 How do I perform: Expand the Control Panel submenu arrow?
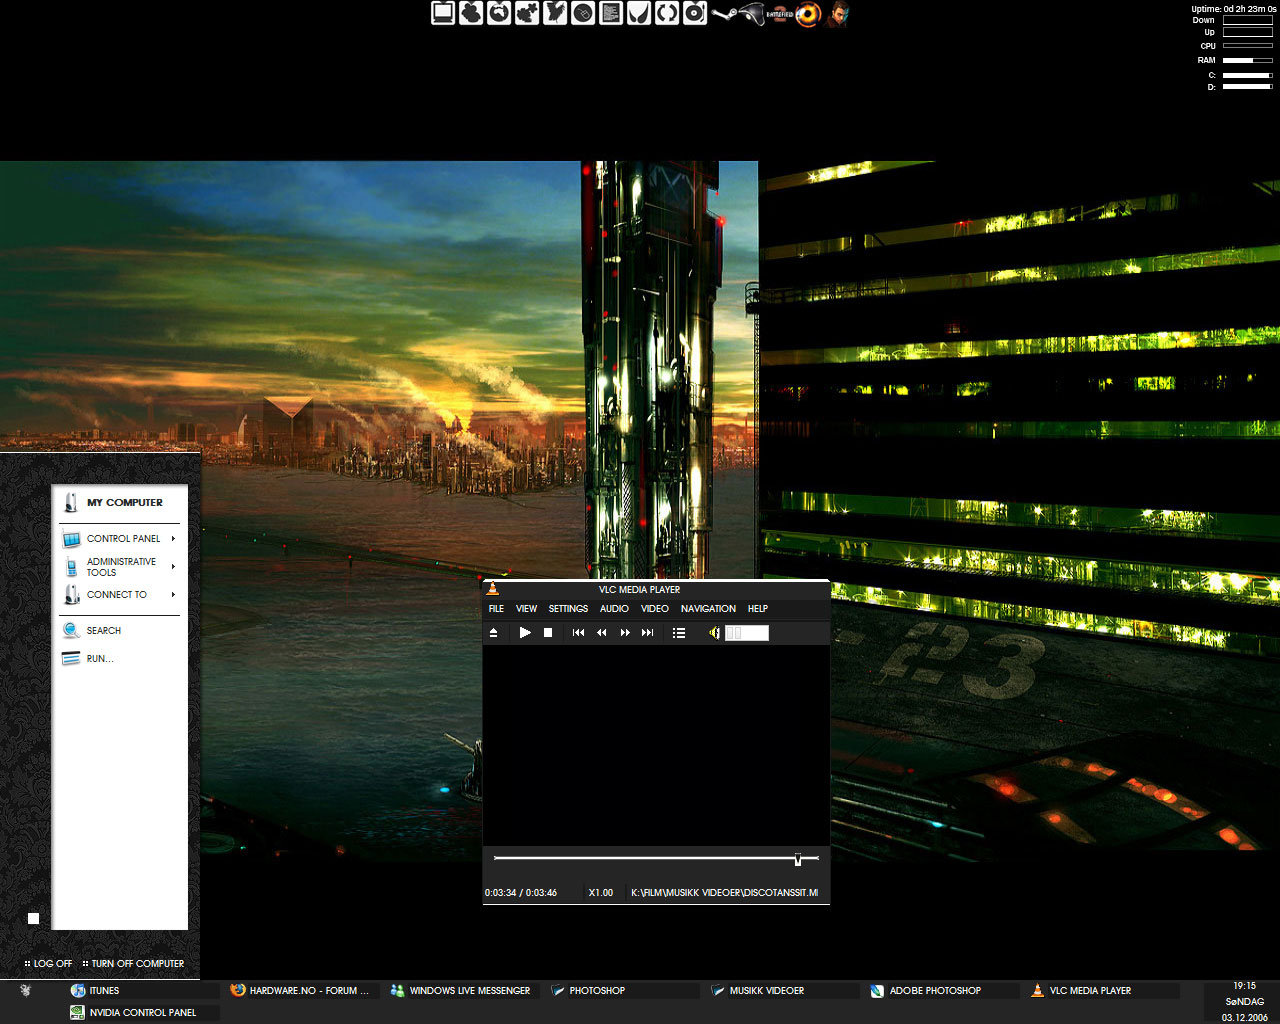tap(173, 539)
